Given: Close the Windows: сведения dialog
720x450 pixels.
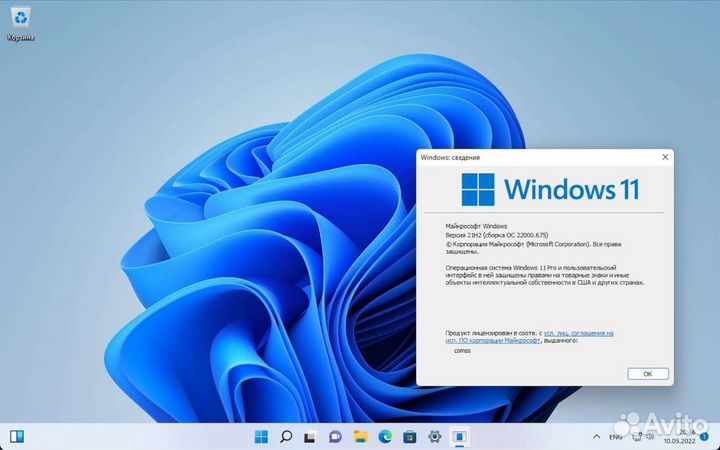Looking at the screenshot, I should [x=665, y=157].
